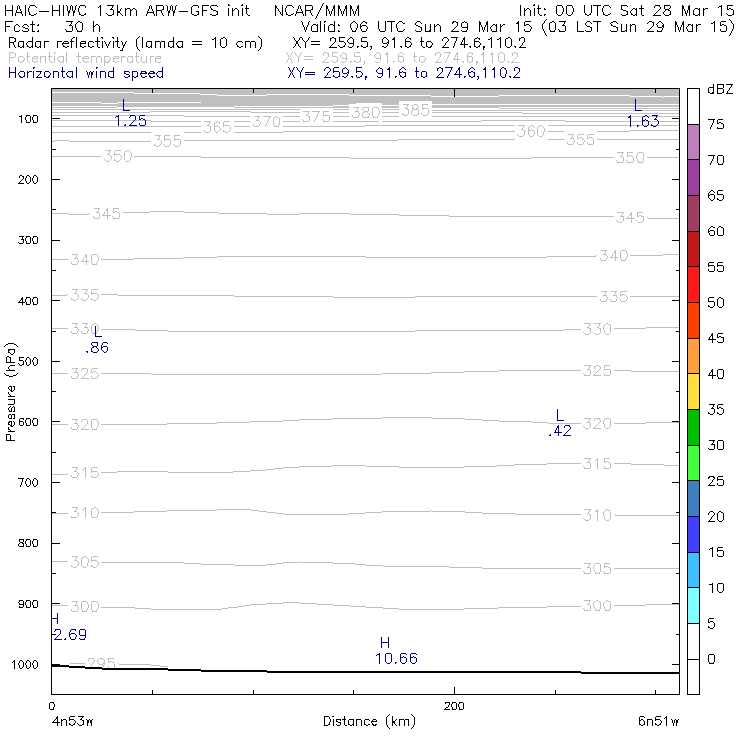Click the light purple 70–75 dBZ swatch
Screen dimensions: 740x740
click(693, 142)
